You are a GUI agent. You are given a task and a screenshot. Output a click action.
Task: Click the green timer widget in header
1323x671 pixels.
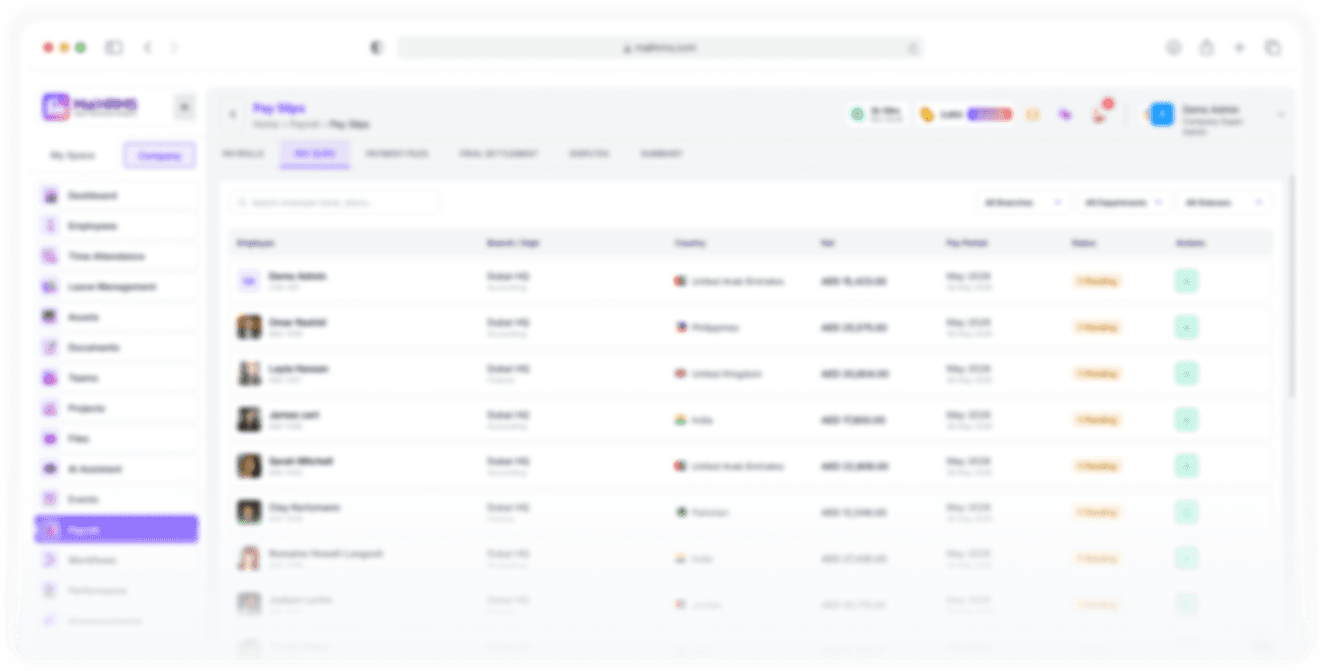coord(877,115)
